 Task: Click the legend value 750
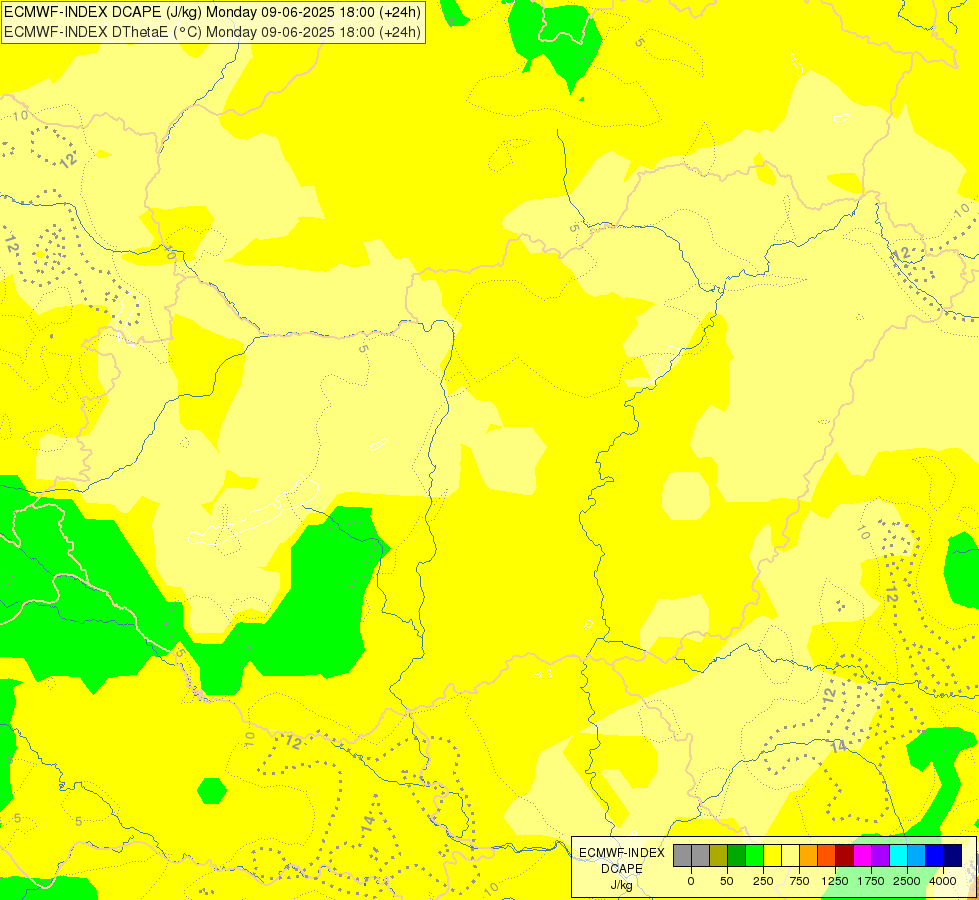[799, 881]
